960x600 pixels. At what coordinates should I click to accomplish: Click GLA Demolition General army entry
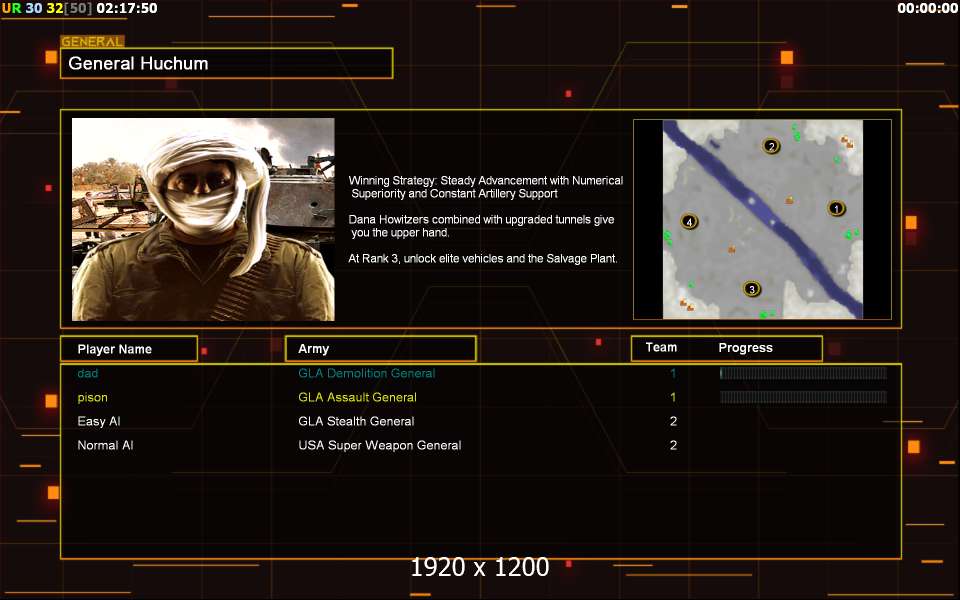pos(367,373)
